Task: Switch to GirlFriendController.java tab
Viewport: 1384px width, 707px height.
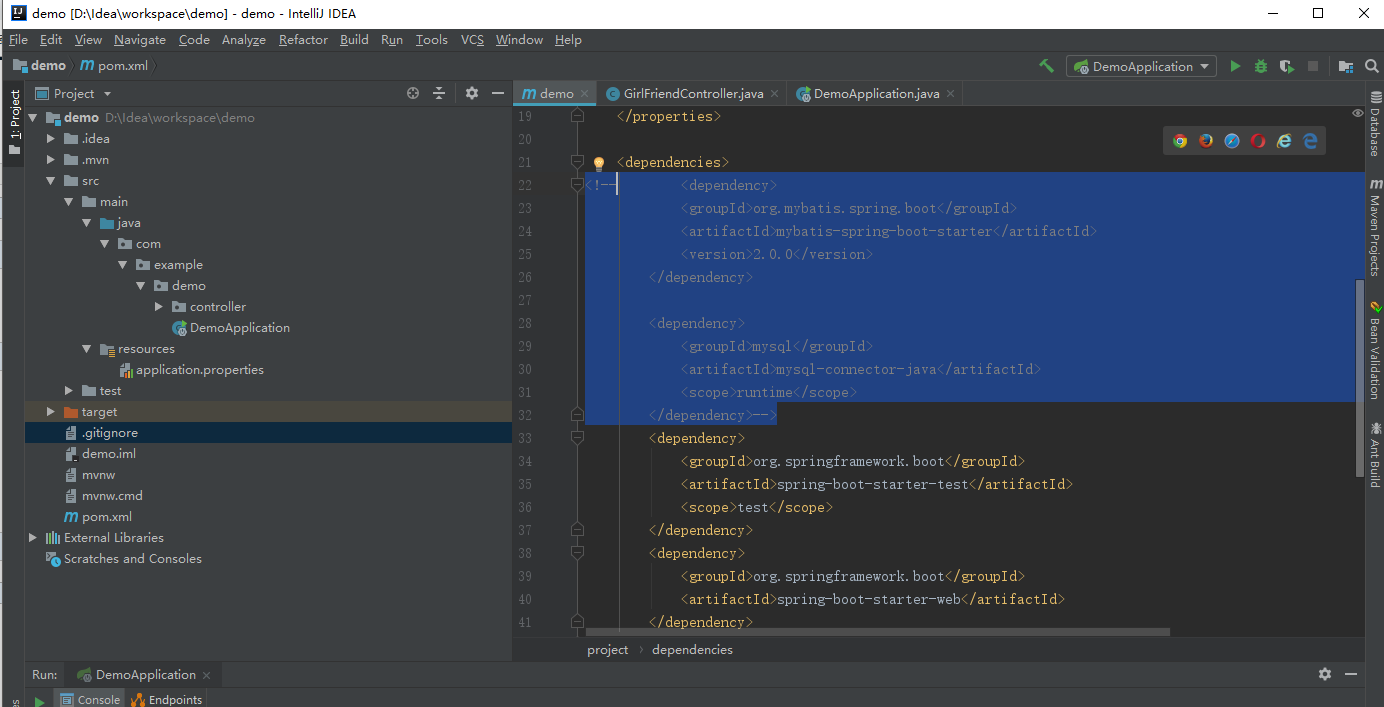Action: pos(693,93)
